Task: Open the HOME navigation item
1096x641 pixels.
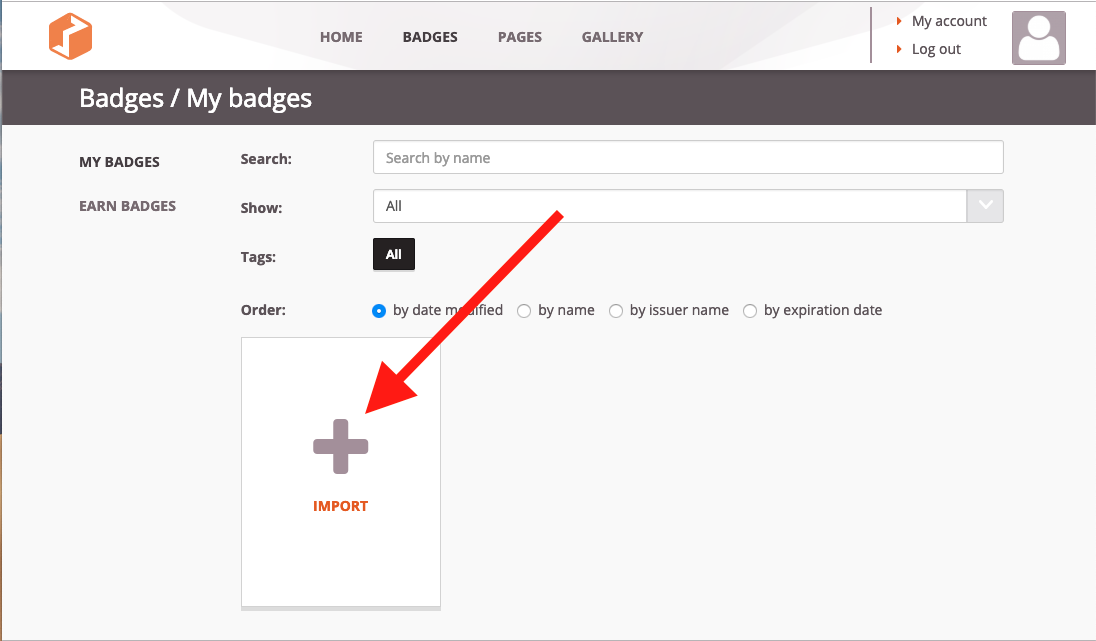Action: click(341, 37)
